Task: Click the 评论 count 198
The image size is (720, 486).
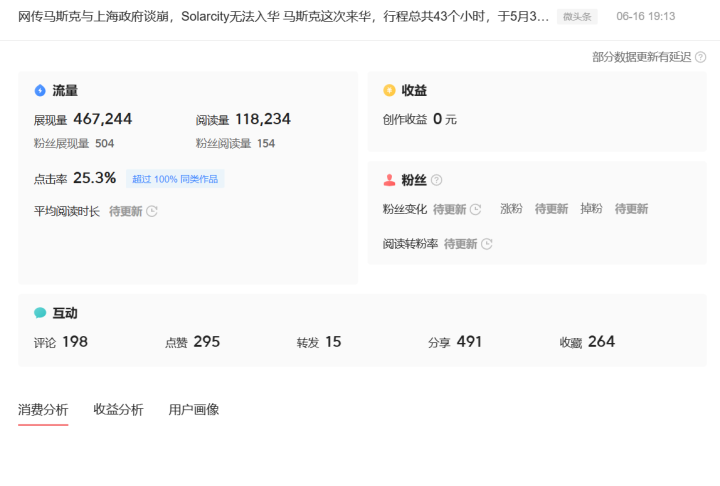Action: (x=75, y=341)
